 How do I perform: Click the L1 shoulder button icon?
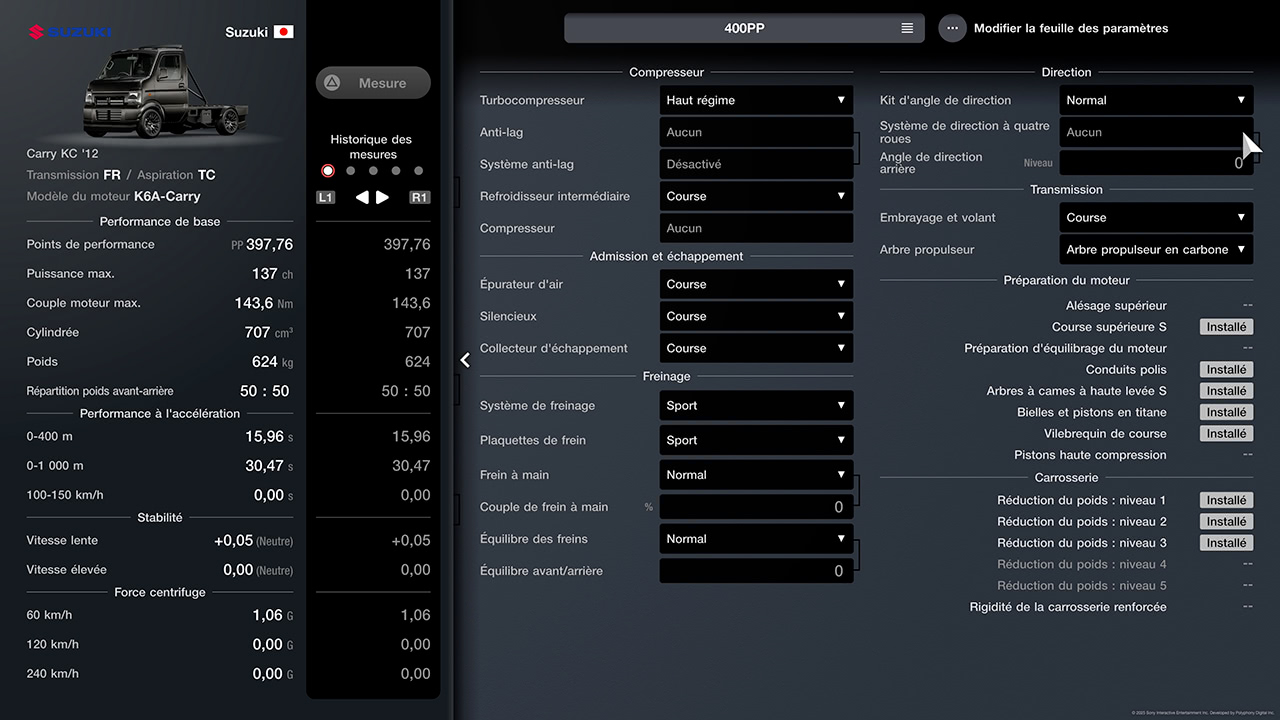point(326,198)
